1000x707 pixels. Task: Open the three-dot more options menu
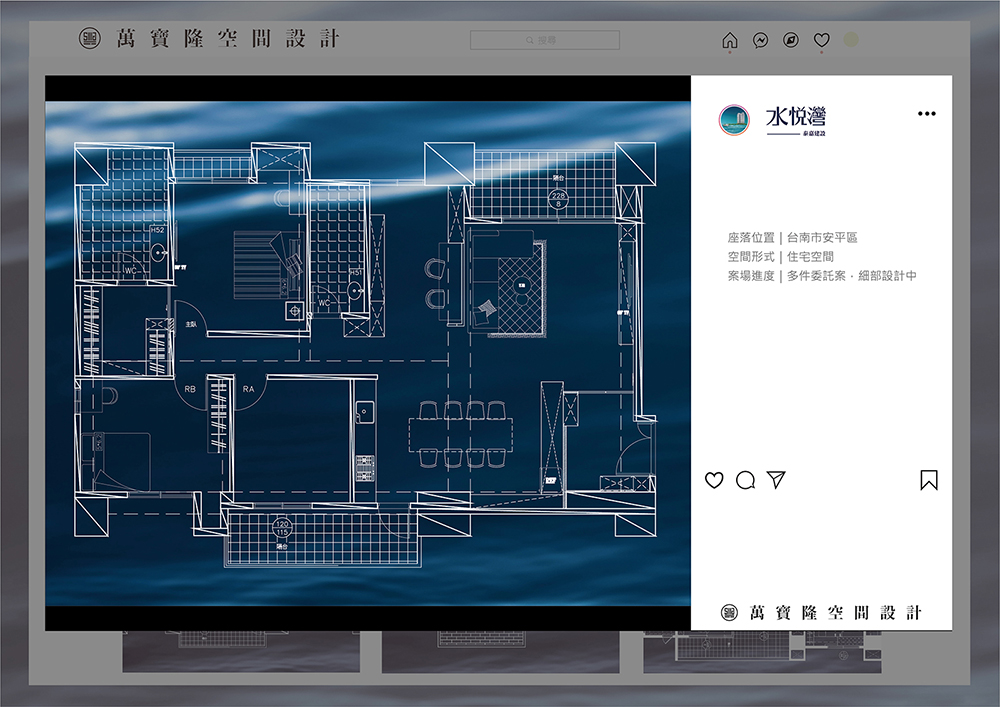pyautogui.click(x=927, y=114)
